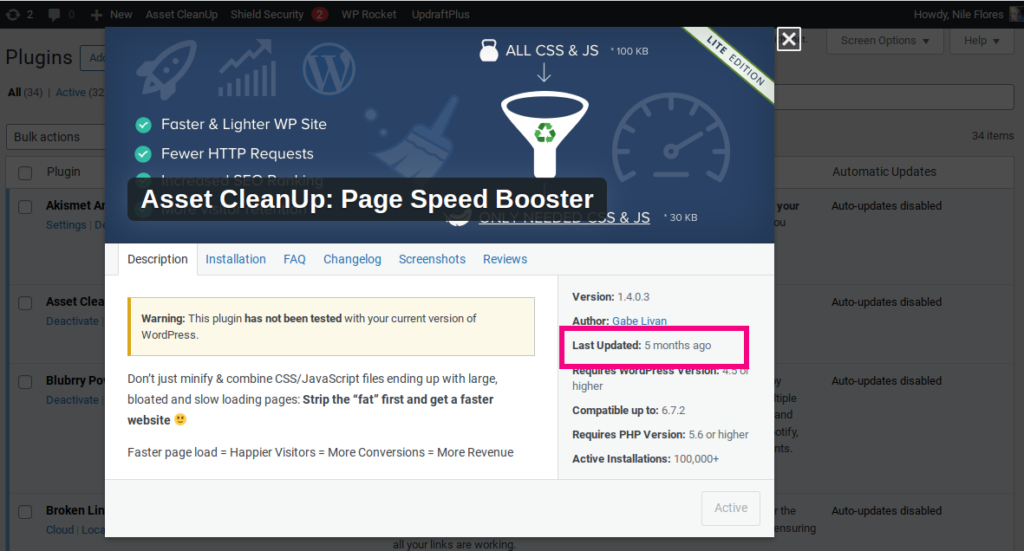Click the disabled Active button
This screenshot has width=1024, height=551.
[x=731, y=508]
